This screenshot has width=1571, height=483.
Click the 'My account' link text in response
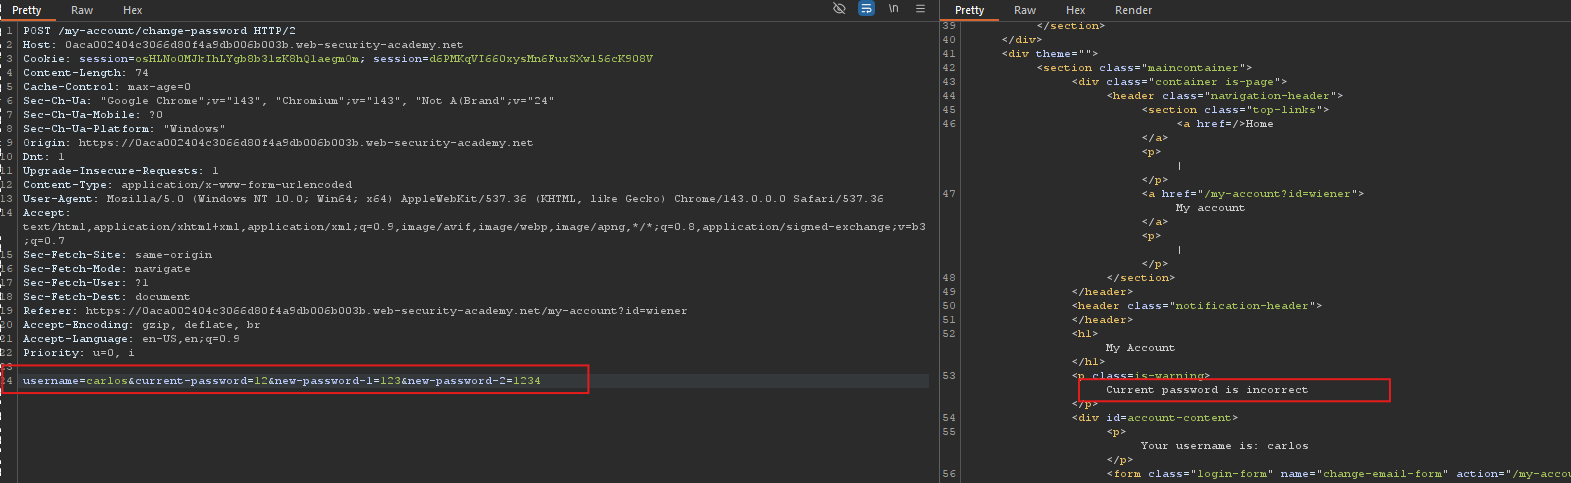click(1211, 208)
